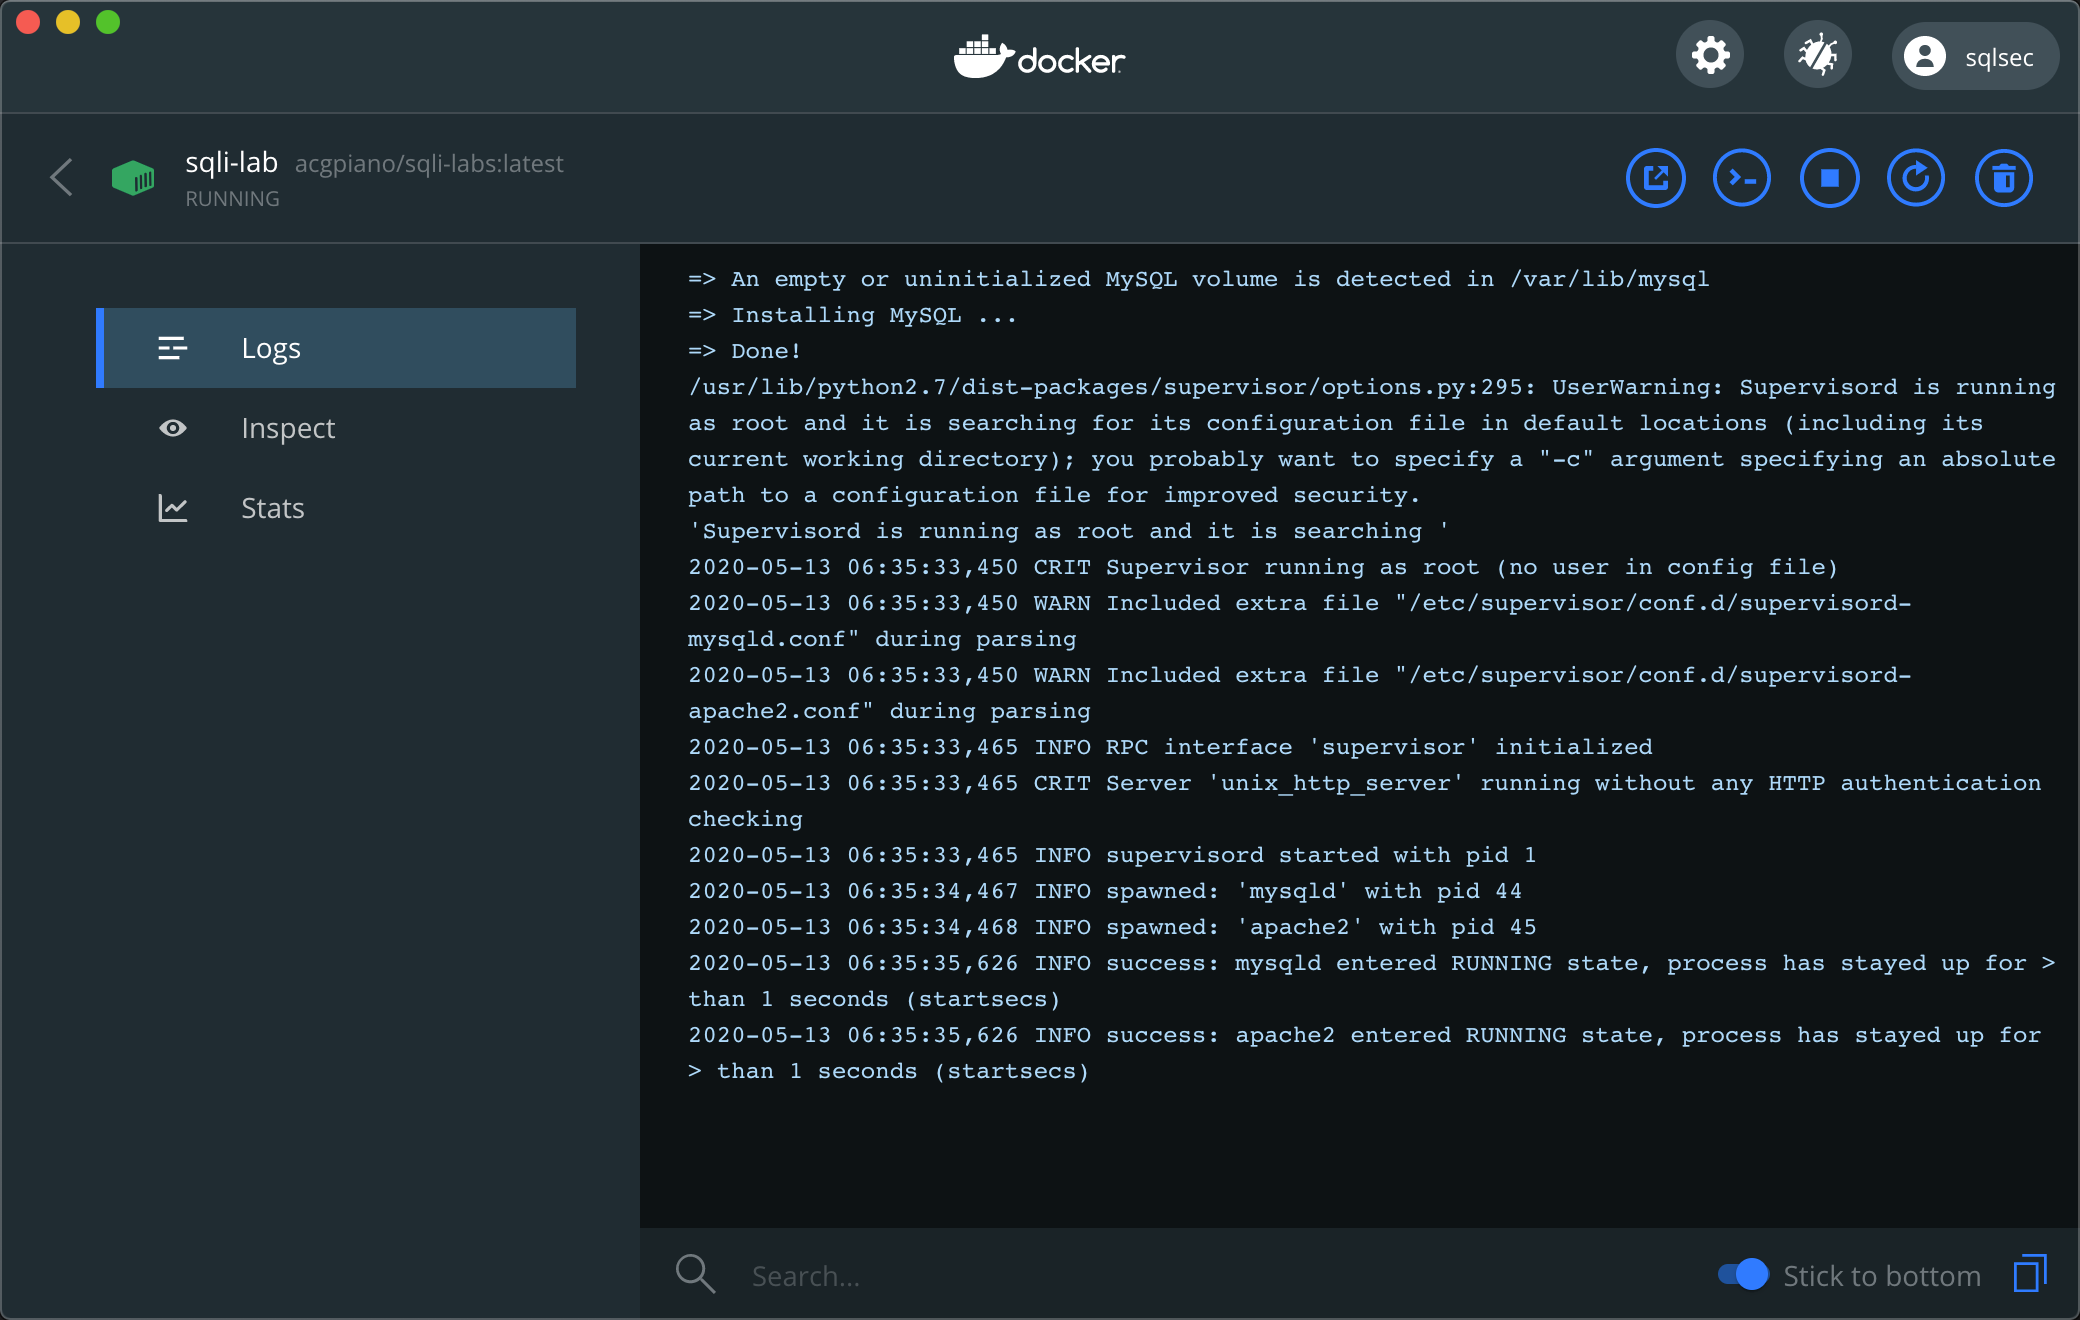
Task: Click the RUNNING status text
Action: (x=232, y=199)
